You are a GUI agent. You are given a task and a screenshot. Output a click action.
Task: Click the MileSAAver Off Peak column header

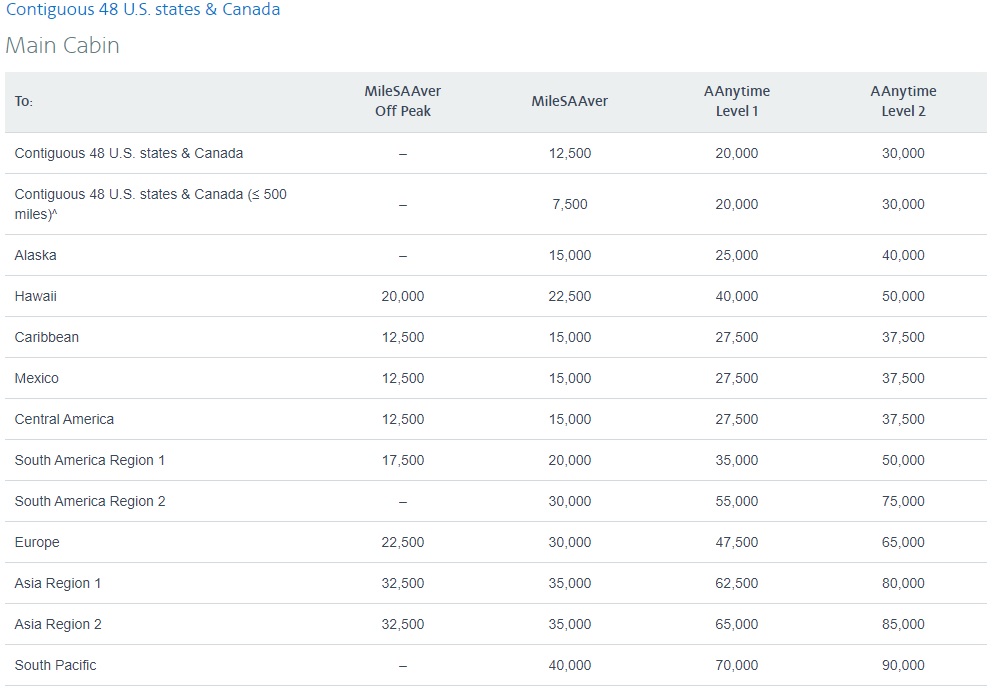coord(402,101)
